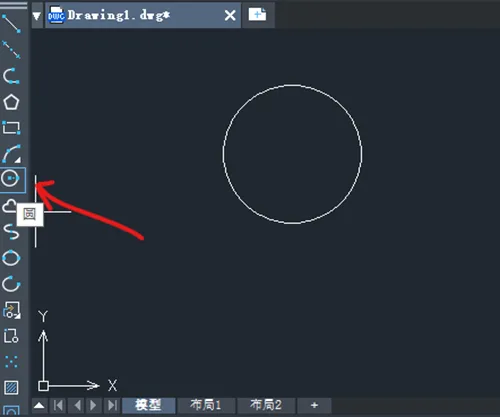Add a new layout with plus button
The width and height of the screenshot is (500, 417).
(314, 405)
